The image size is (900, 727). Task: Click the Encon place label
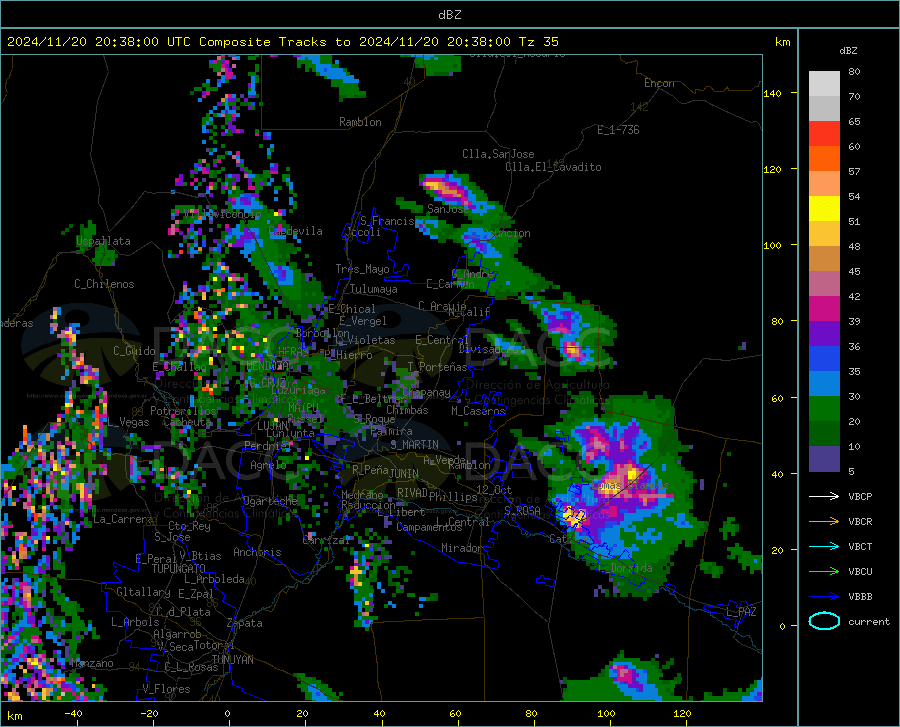click(659, 83)
